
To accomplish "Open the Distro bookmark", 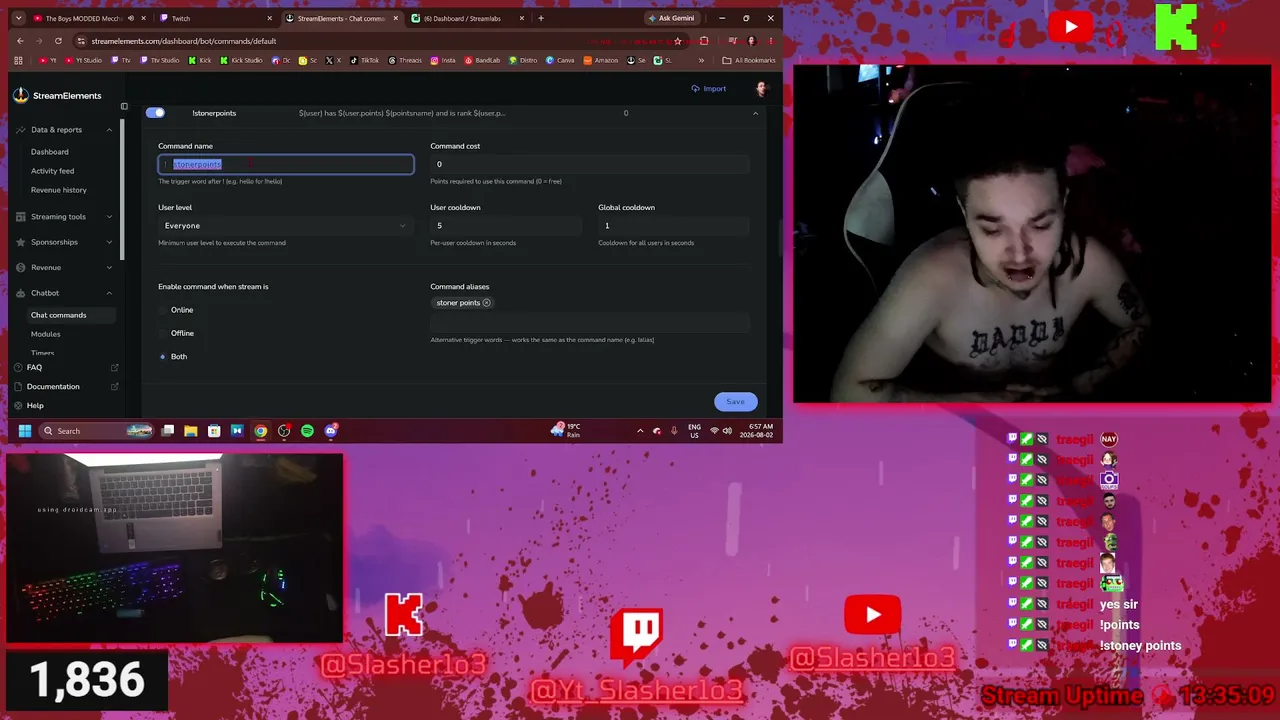I will [523, 60].
